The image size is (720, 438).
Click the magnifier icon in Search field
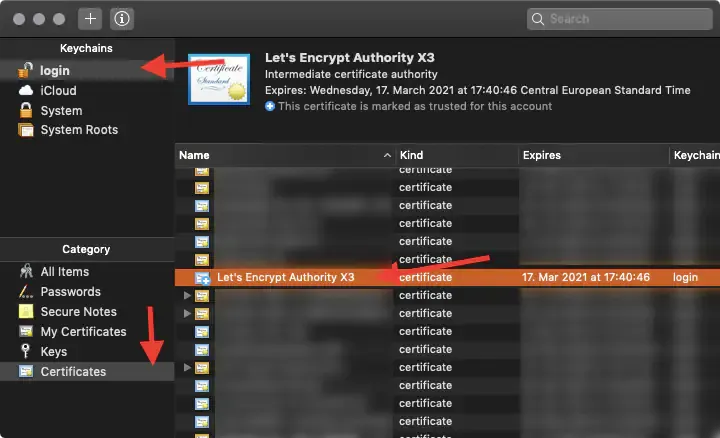click(x=538, y=19)
